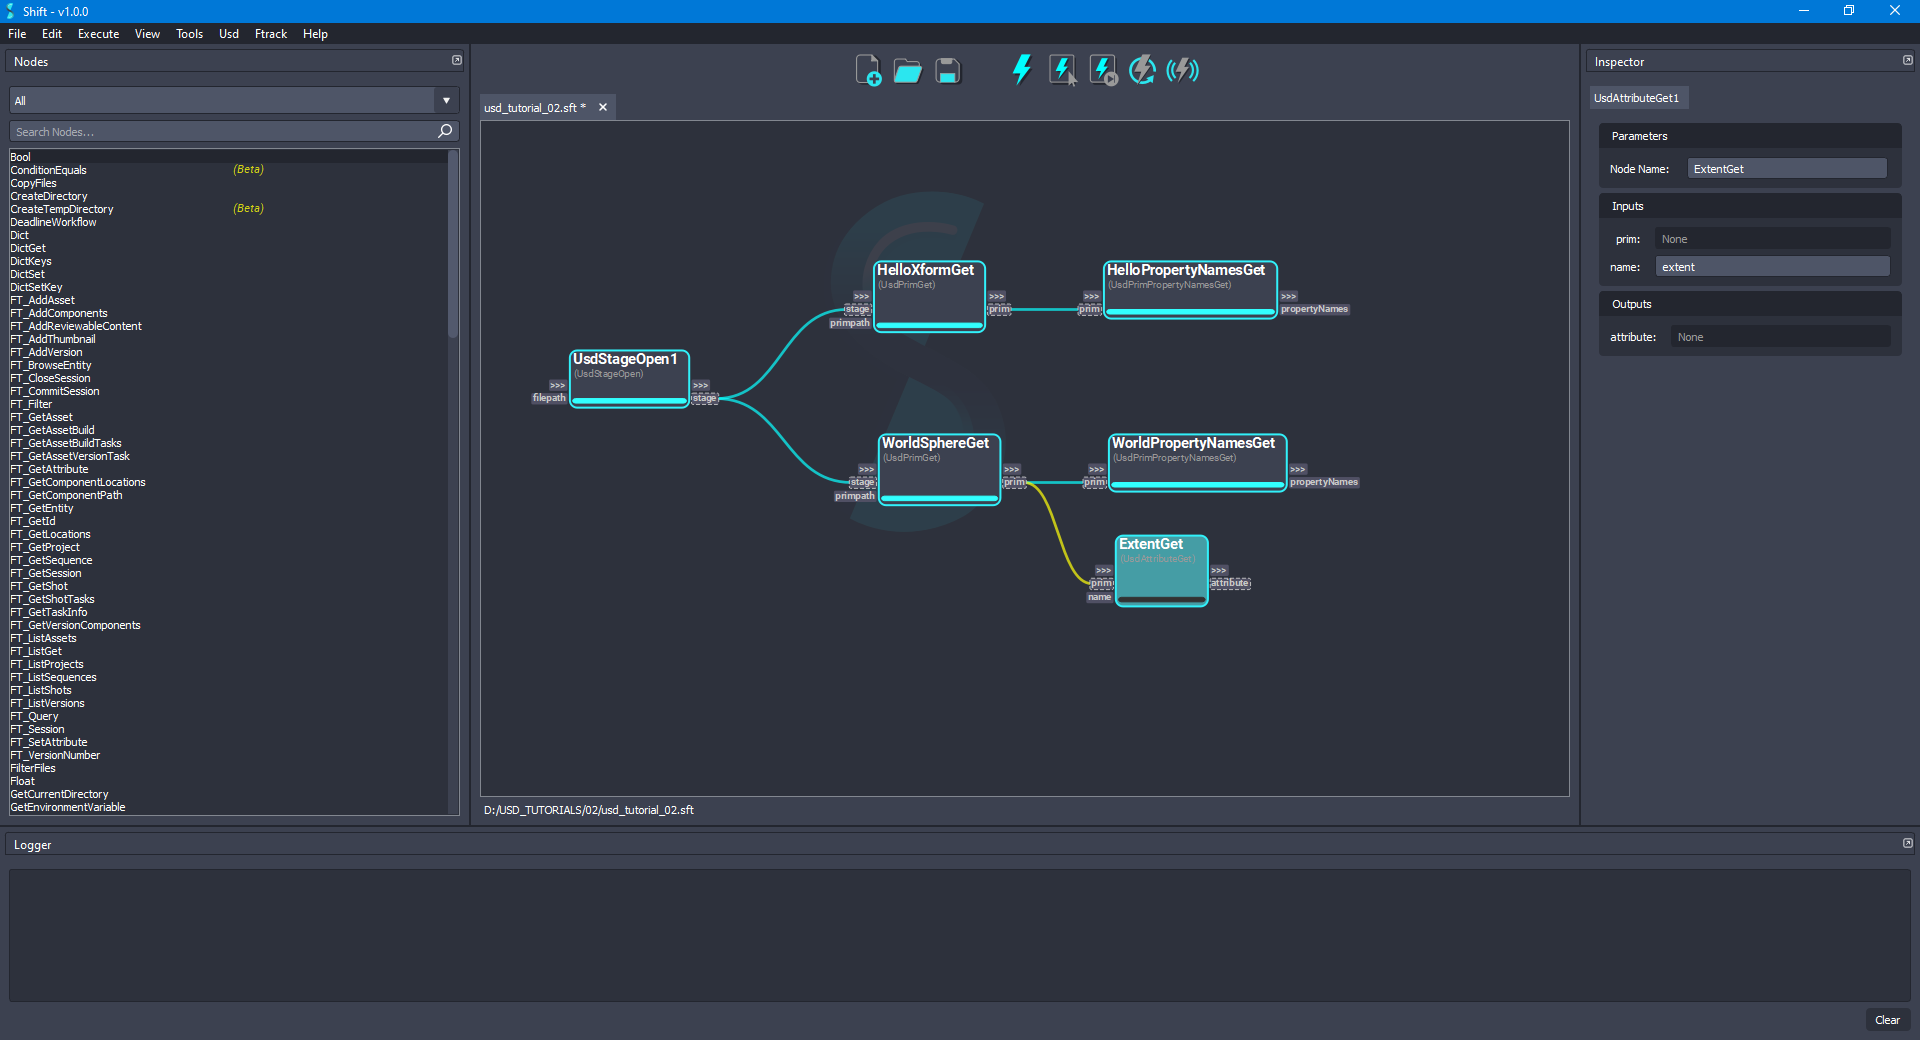Screen dimensions: 1920x1040
Task: Execute graph up to a chosen node
Action: pos(1101,70)
